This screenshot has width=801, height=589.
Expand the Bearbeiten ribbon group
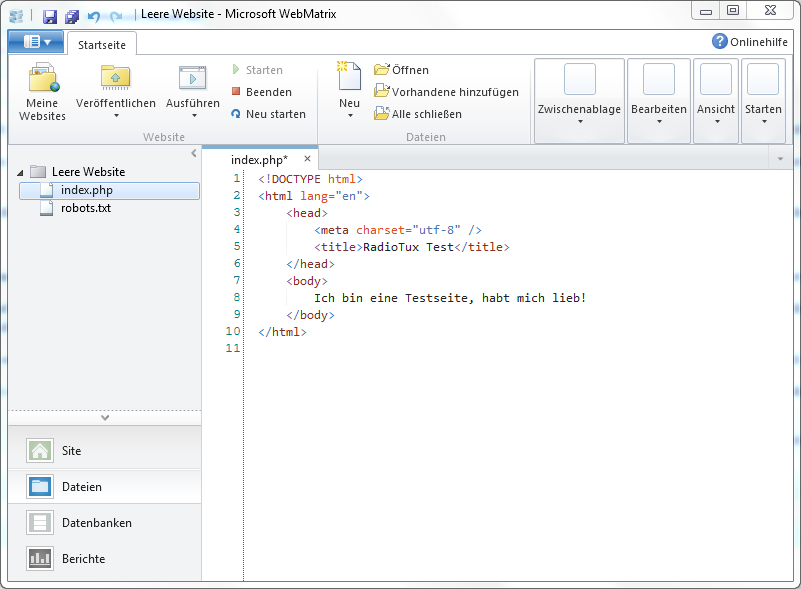click(659, 101)
